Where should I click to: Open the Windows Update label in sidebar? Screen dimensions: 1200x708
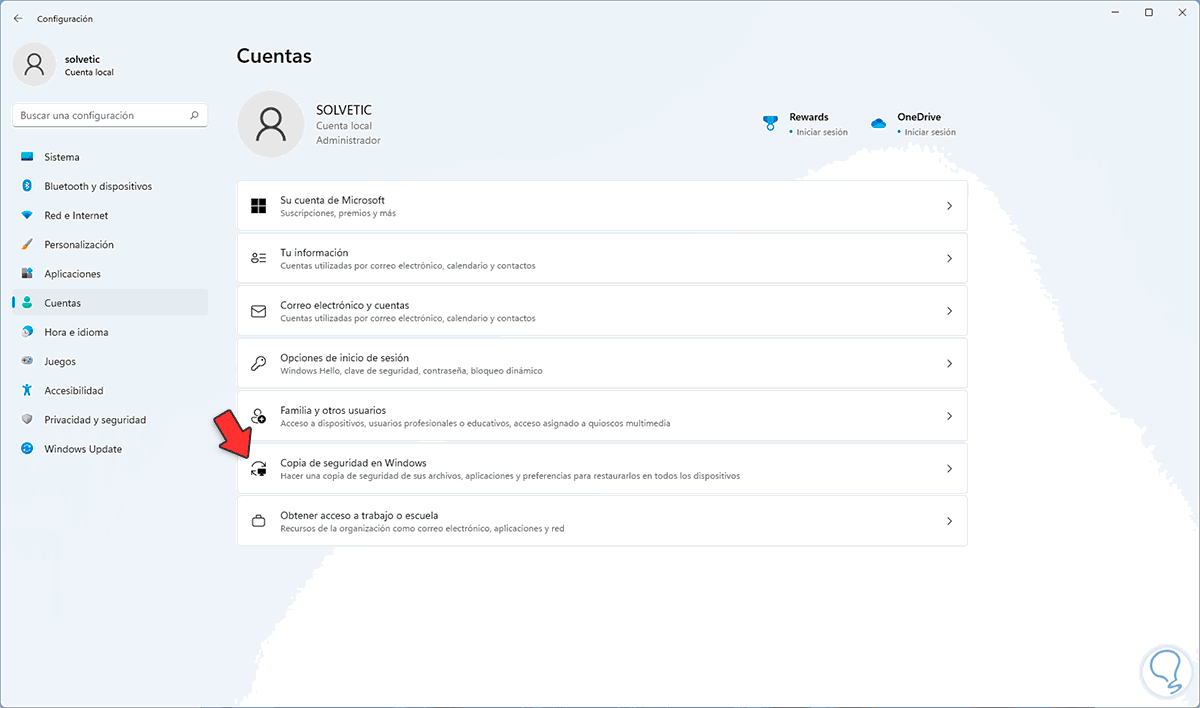click(83, 449)
